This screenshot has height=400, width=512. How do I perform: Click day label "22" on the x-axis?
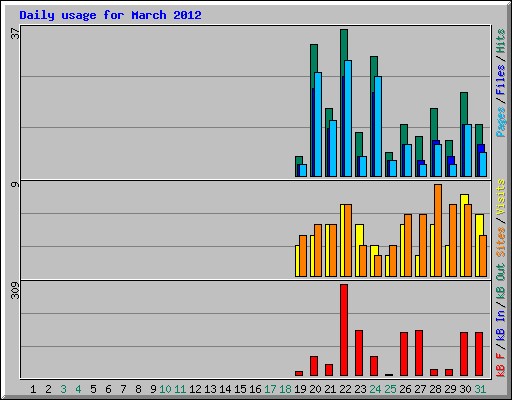click(x=345, y=389)
